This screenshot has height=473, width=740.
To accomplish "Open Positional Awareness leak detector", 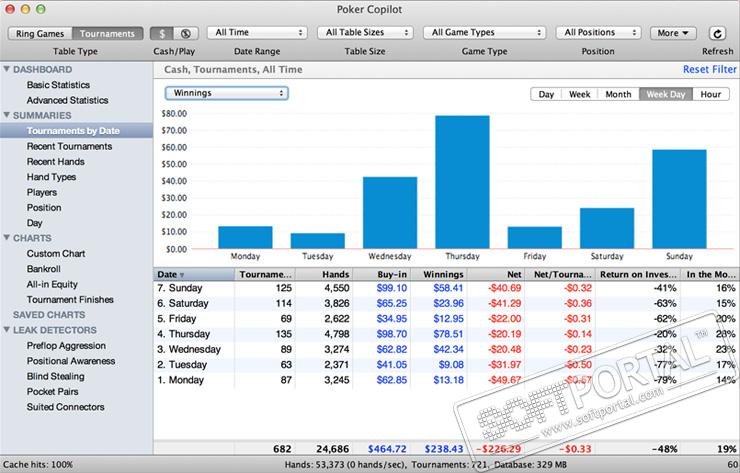I will [x=71, y=361].
